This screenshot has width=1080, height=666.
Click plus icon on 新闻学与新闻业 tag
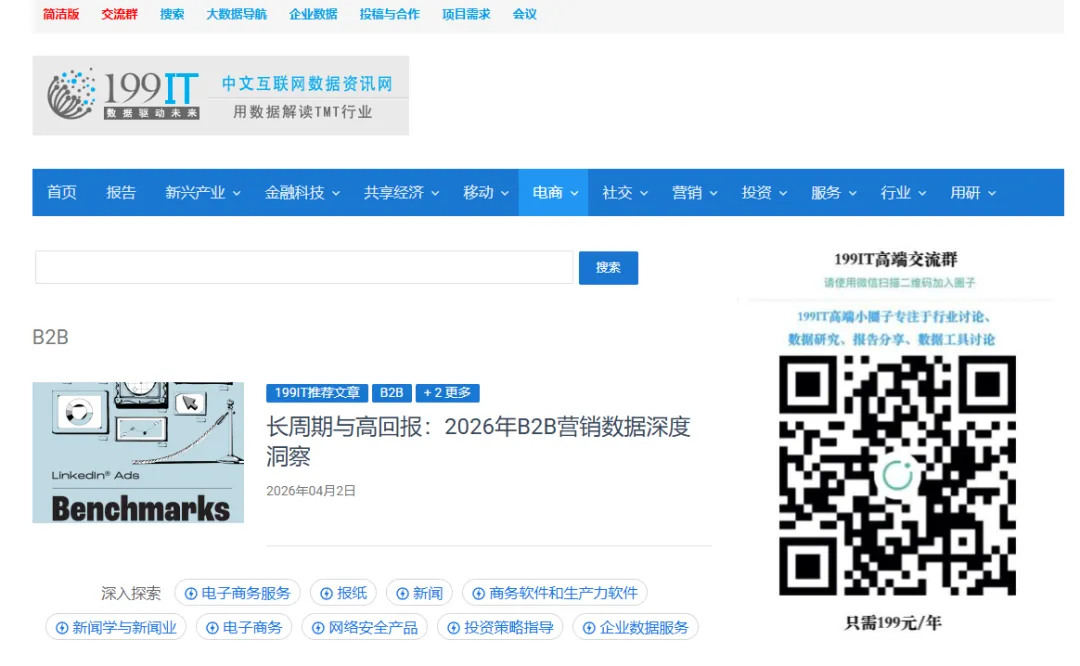tap(61, 627)
